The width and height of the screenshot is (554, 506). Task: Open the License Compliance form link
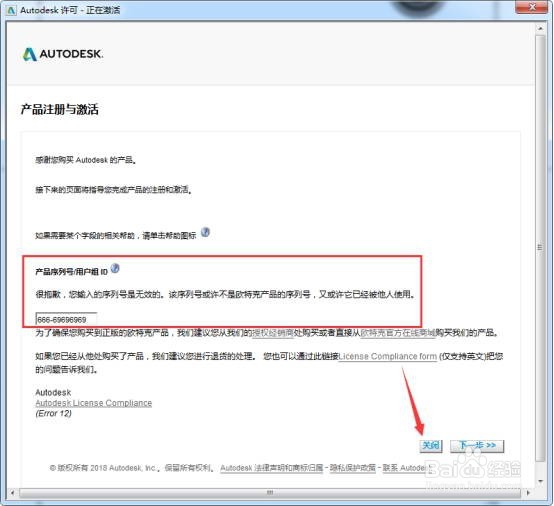388,356
